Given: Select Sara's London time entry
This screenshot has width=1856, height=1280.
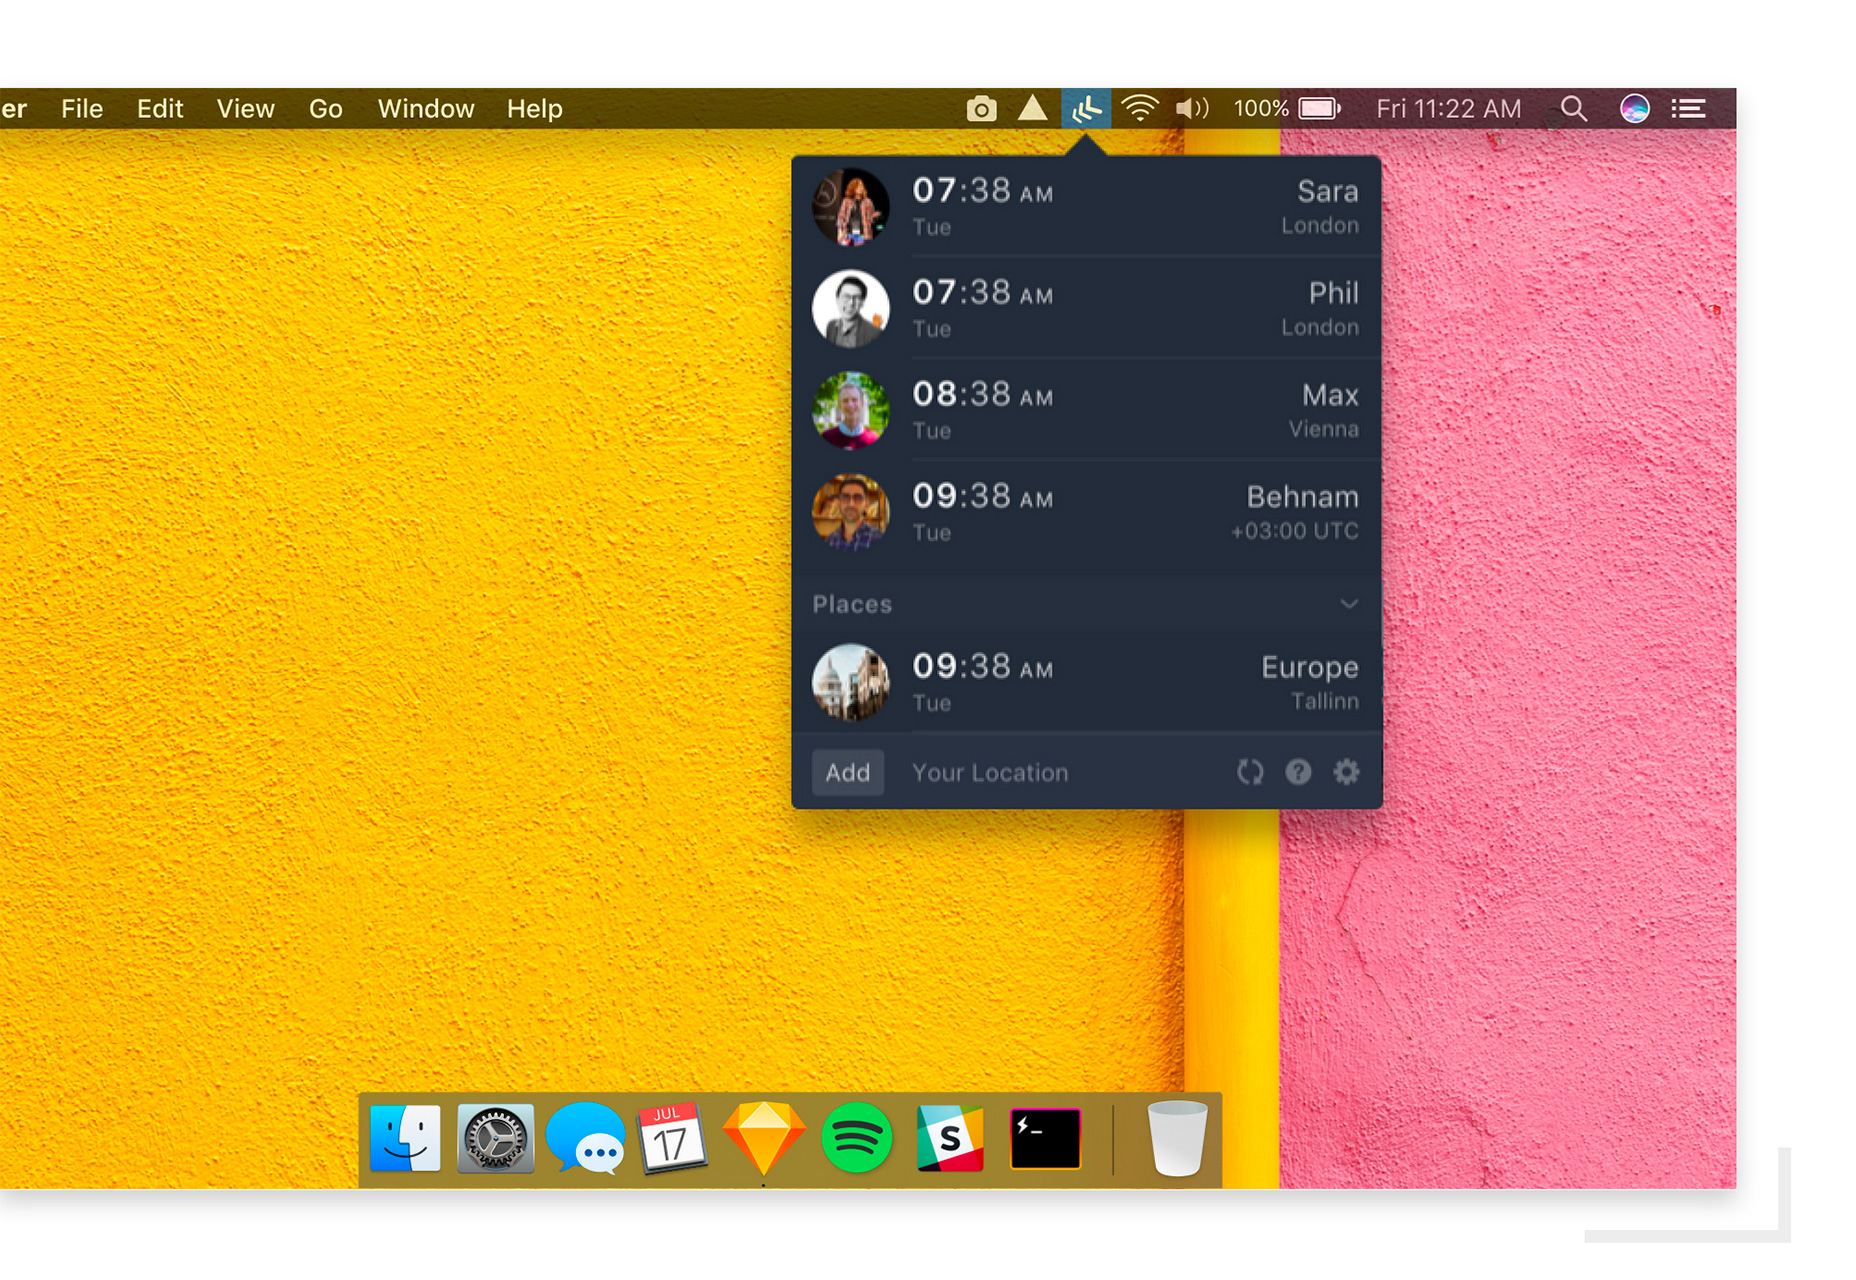Looking at the screenshot, I should coord(1086,206).
